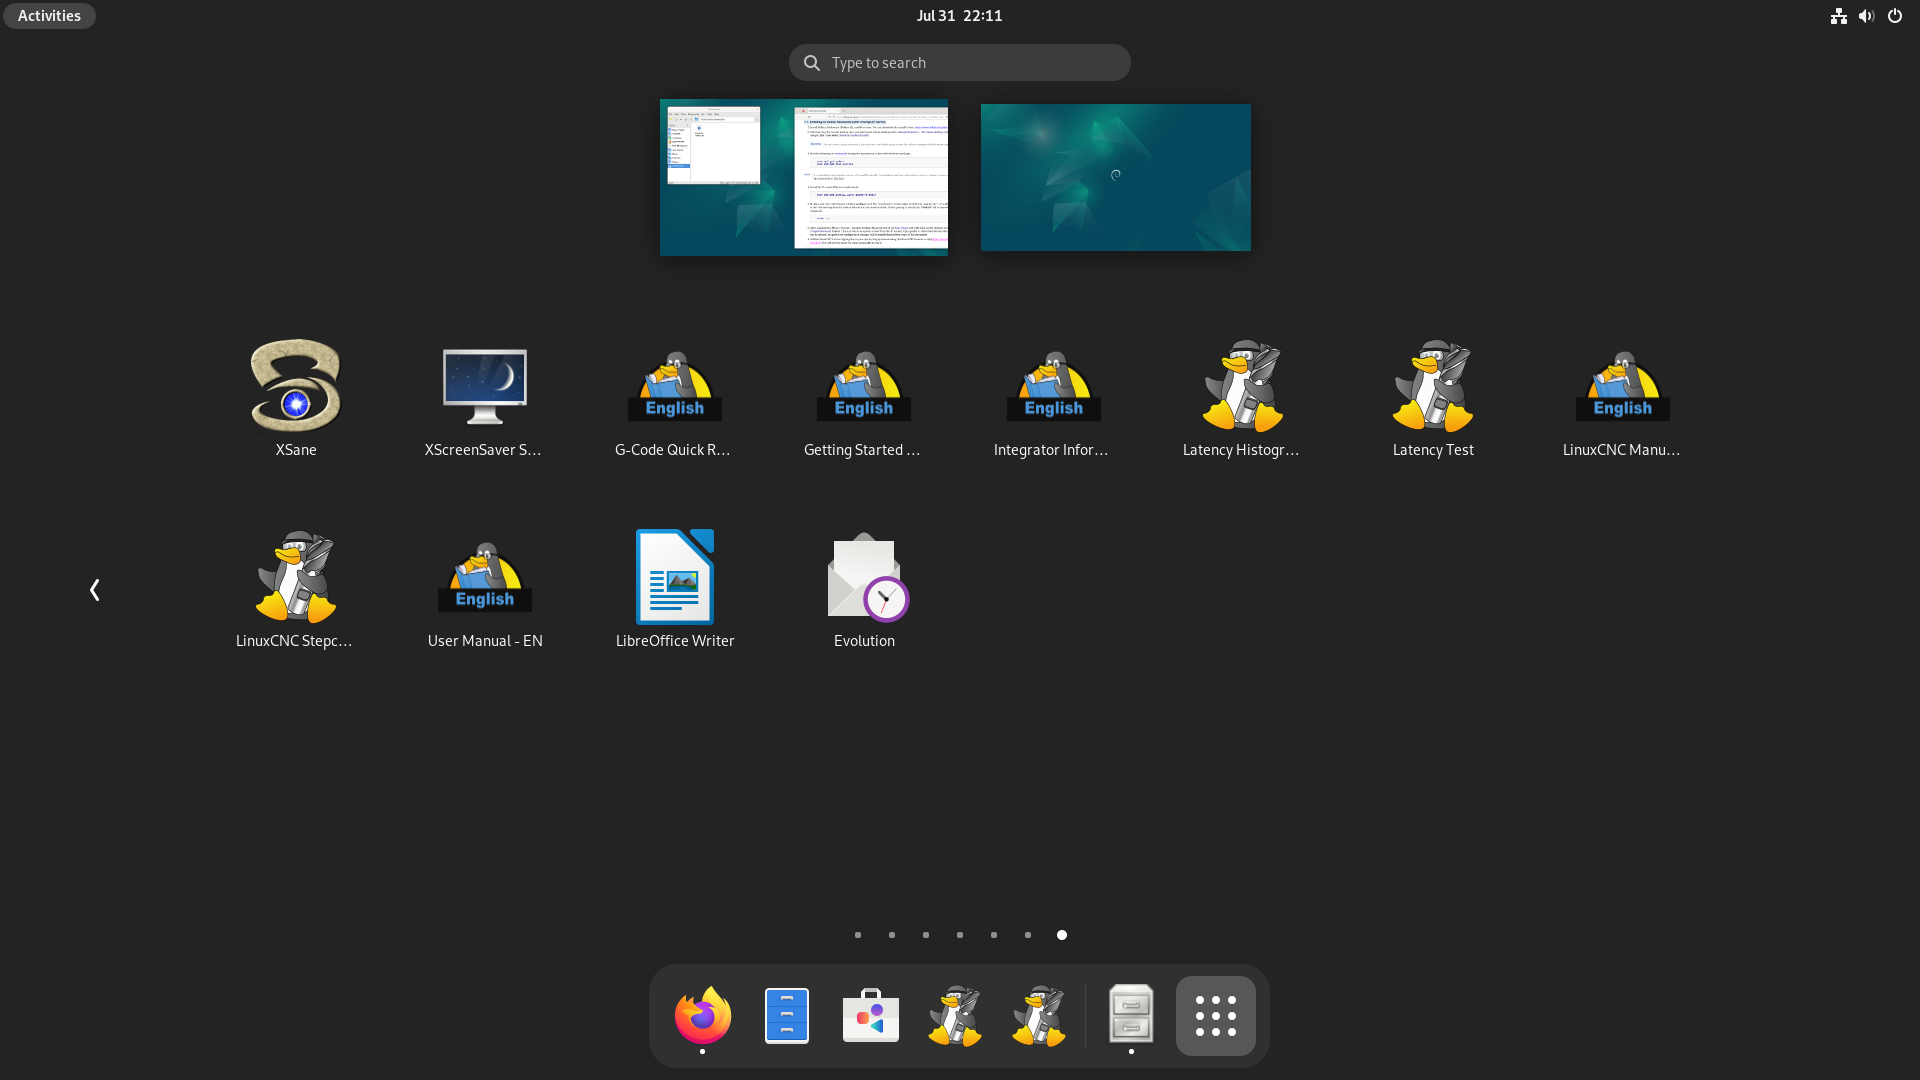Select the first workspace thumbnail with windows

[x=804, y=177]
